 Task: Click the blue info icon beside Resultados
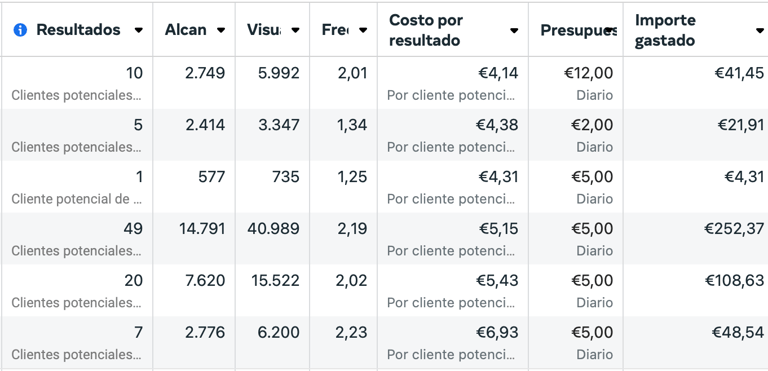tap(20, 30)
